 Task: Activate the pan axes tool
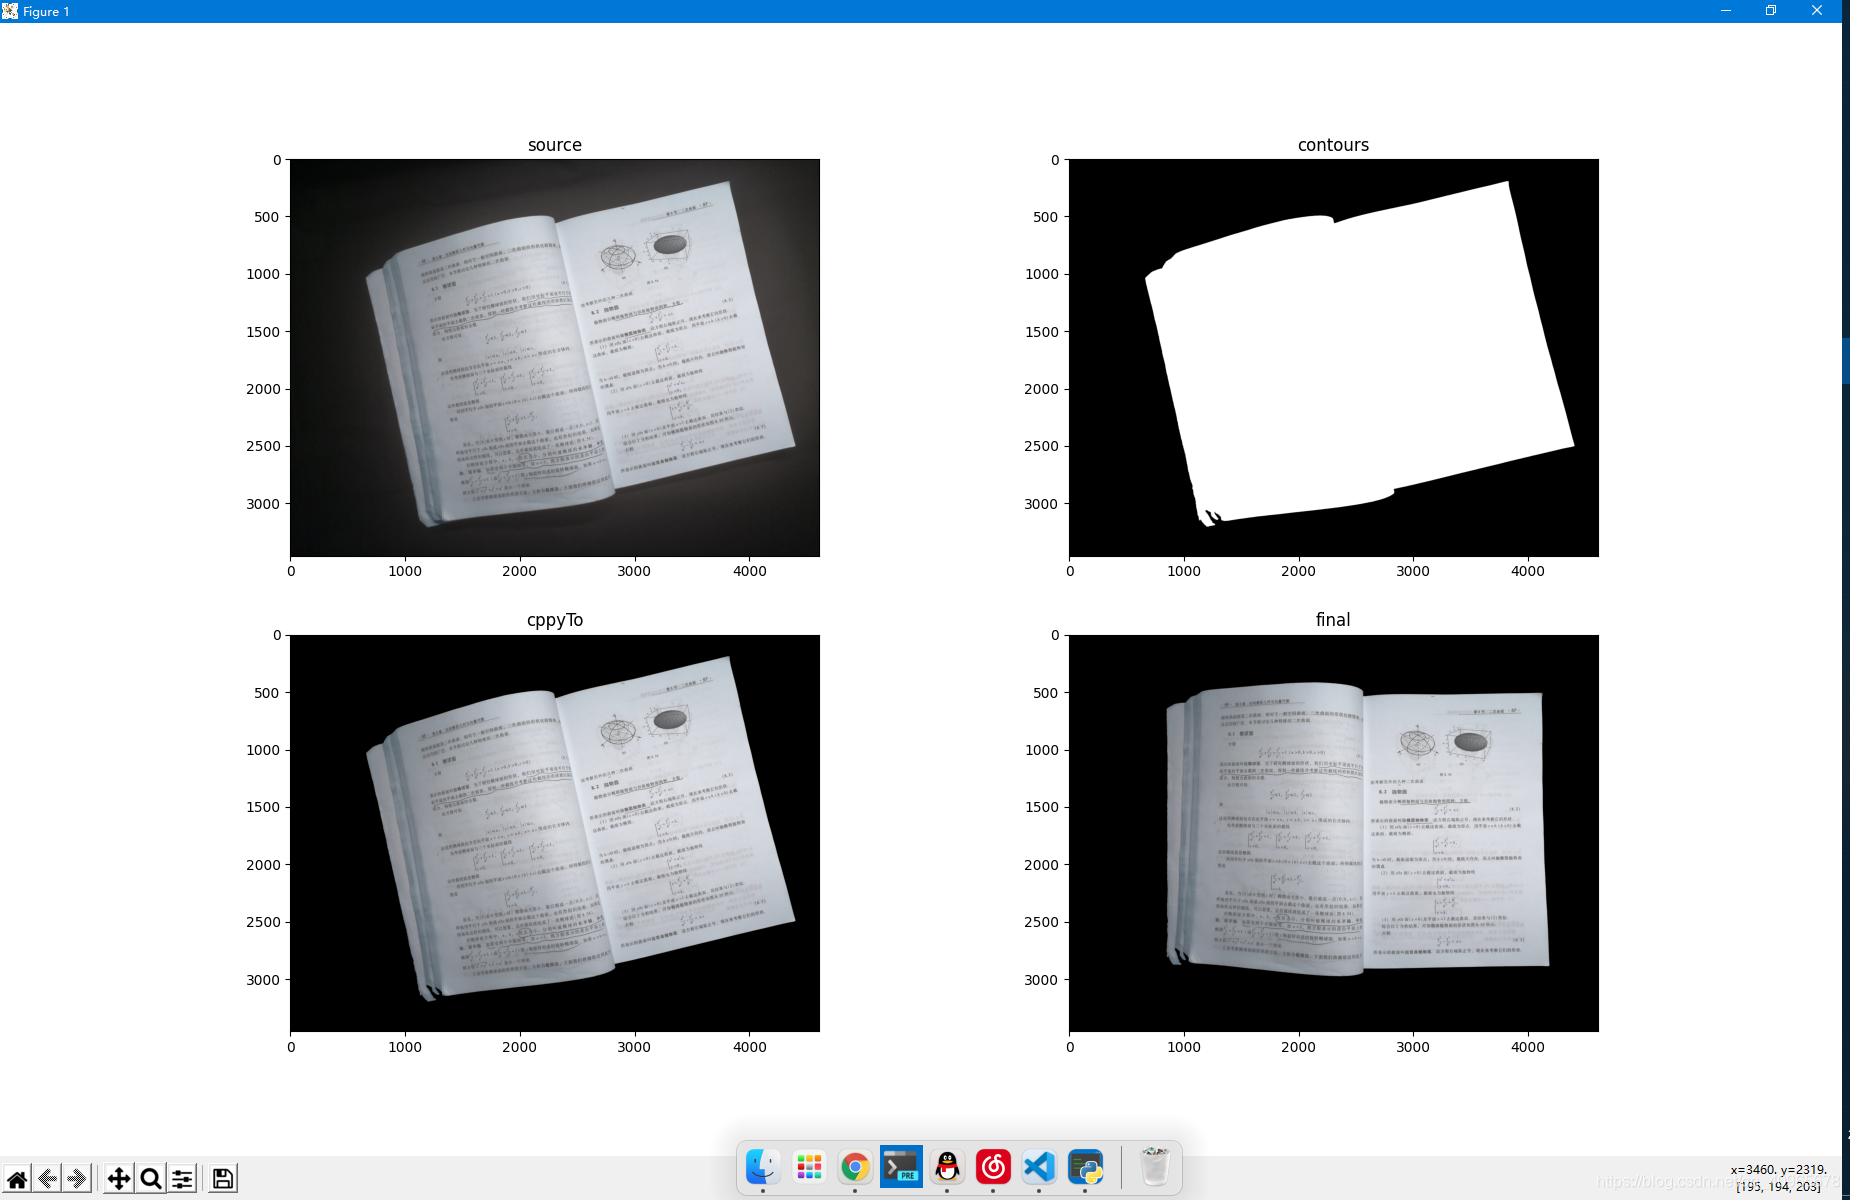[118, 1179]
